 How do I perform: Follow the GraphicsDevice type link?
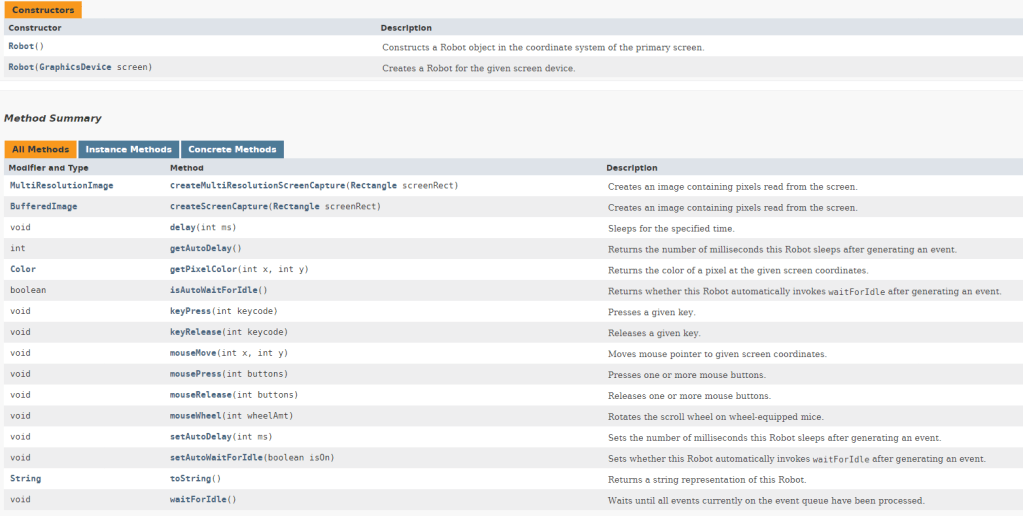(x=75, y=67)
